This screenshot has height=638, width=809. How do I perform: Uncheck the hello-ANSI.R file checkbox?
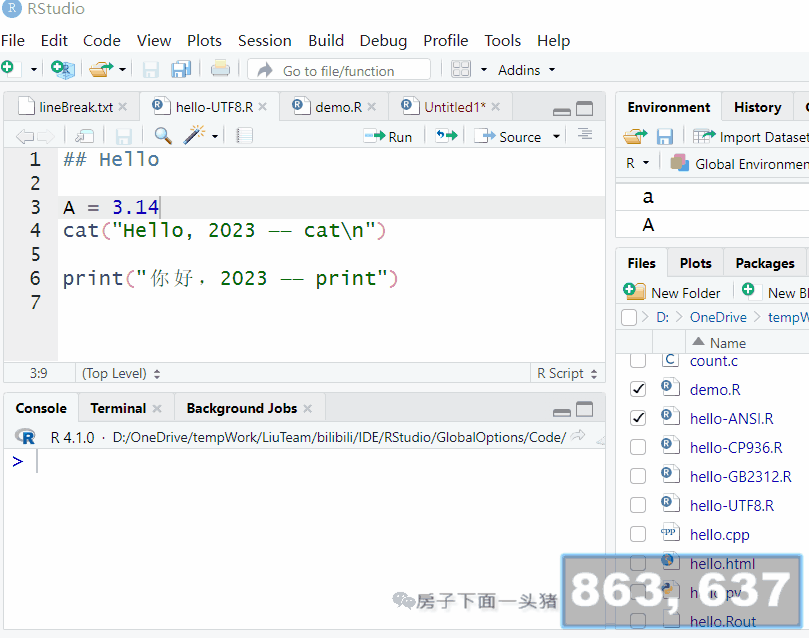[x=637, y=418]
